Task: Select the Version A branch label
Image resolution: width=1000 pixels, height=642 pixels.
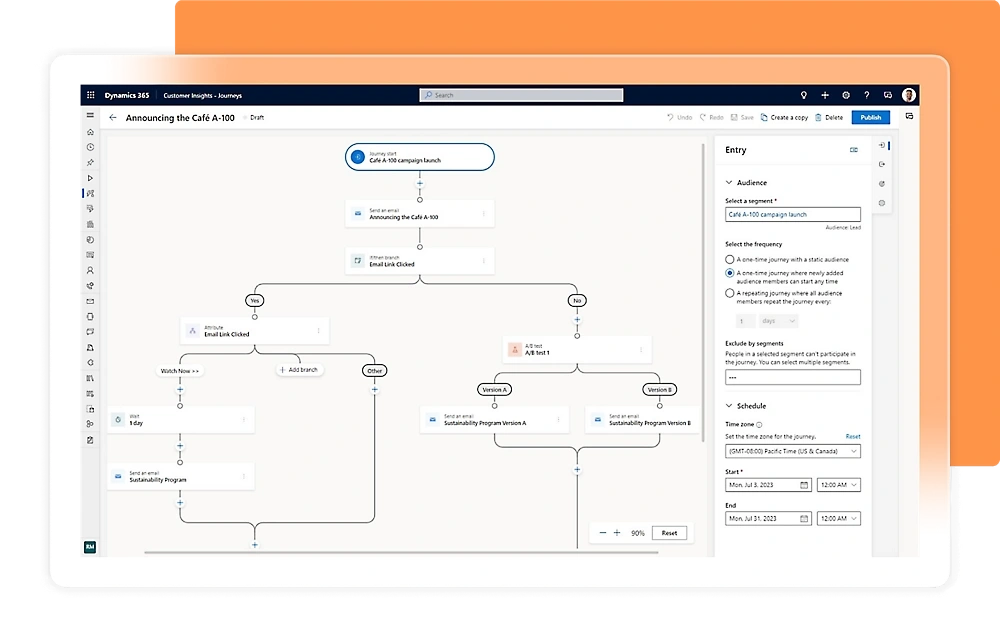Action: pyautogui.click(x=494, y=390)
